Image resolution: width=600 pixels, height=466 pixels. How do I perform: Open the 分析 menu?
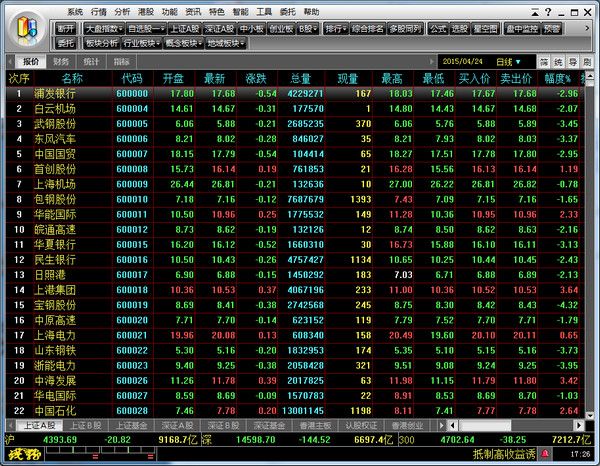[122, 12]
